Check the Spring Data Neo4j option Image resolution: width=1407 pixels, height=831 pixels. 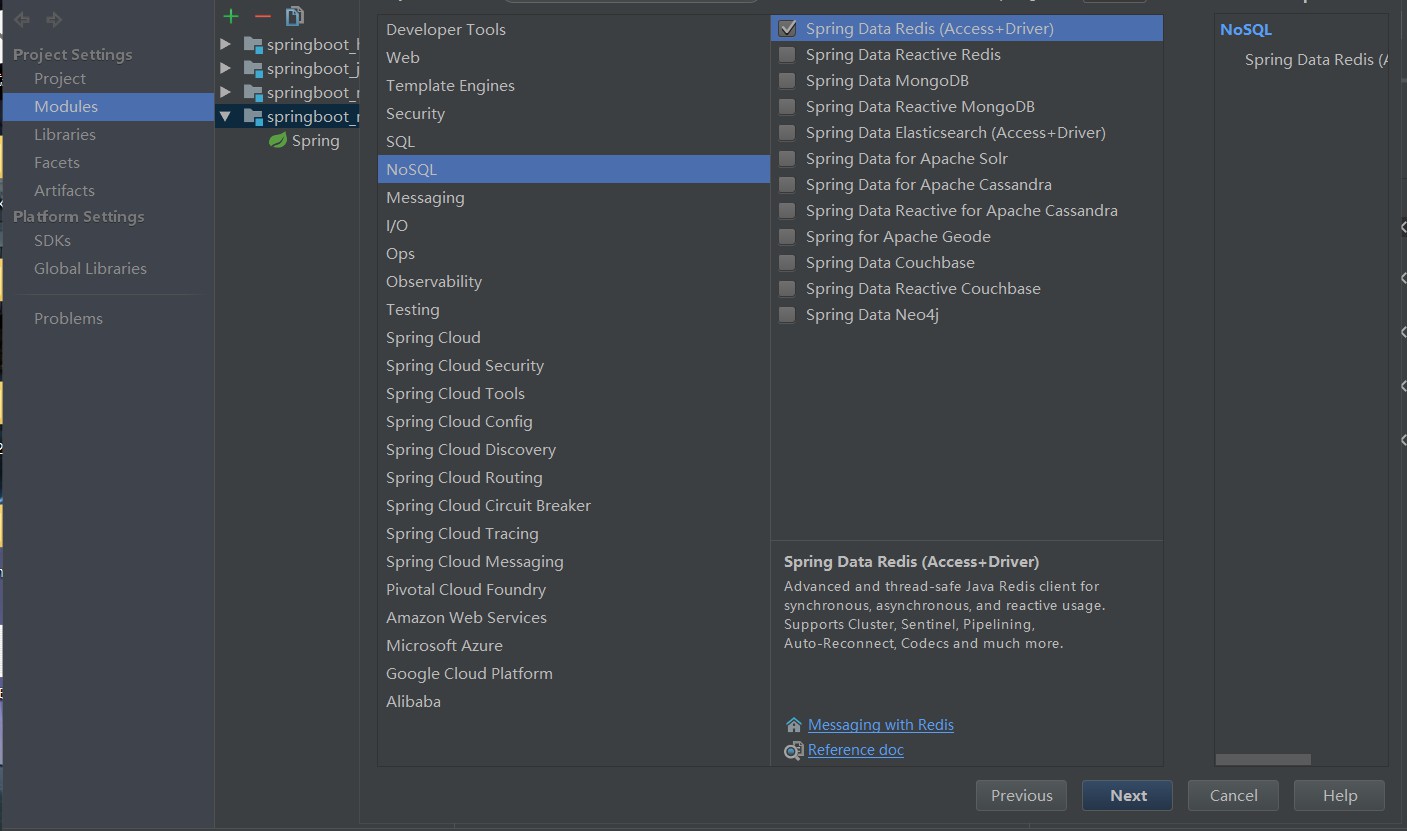click(x=787, y=315)
